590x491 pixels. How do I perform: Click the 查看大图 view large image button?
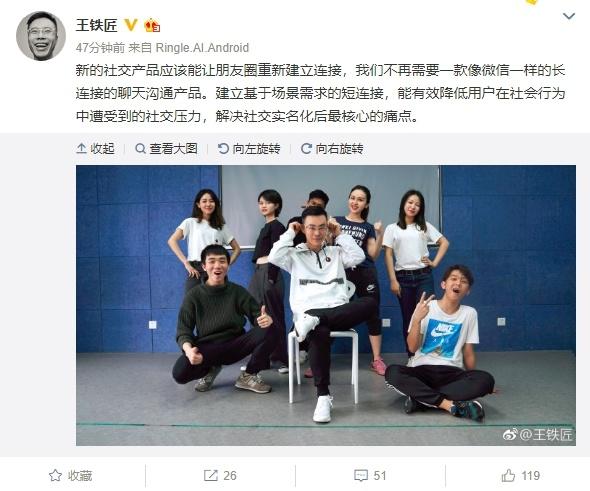click(x=166, y=149)
